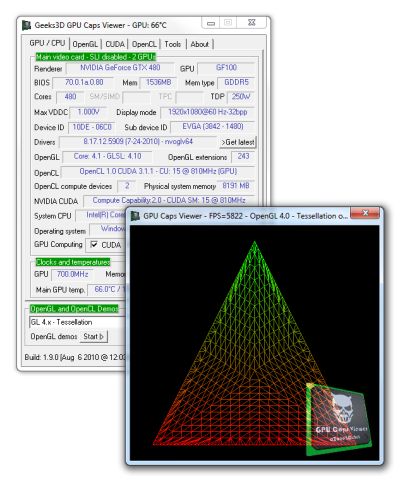
Task: Open the Tools tab
Action: 172,44
